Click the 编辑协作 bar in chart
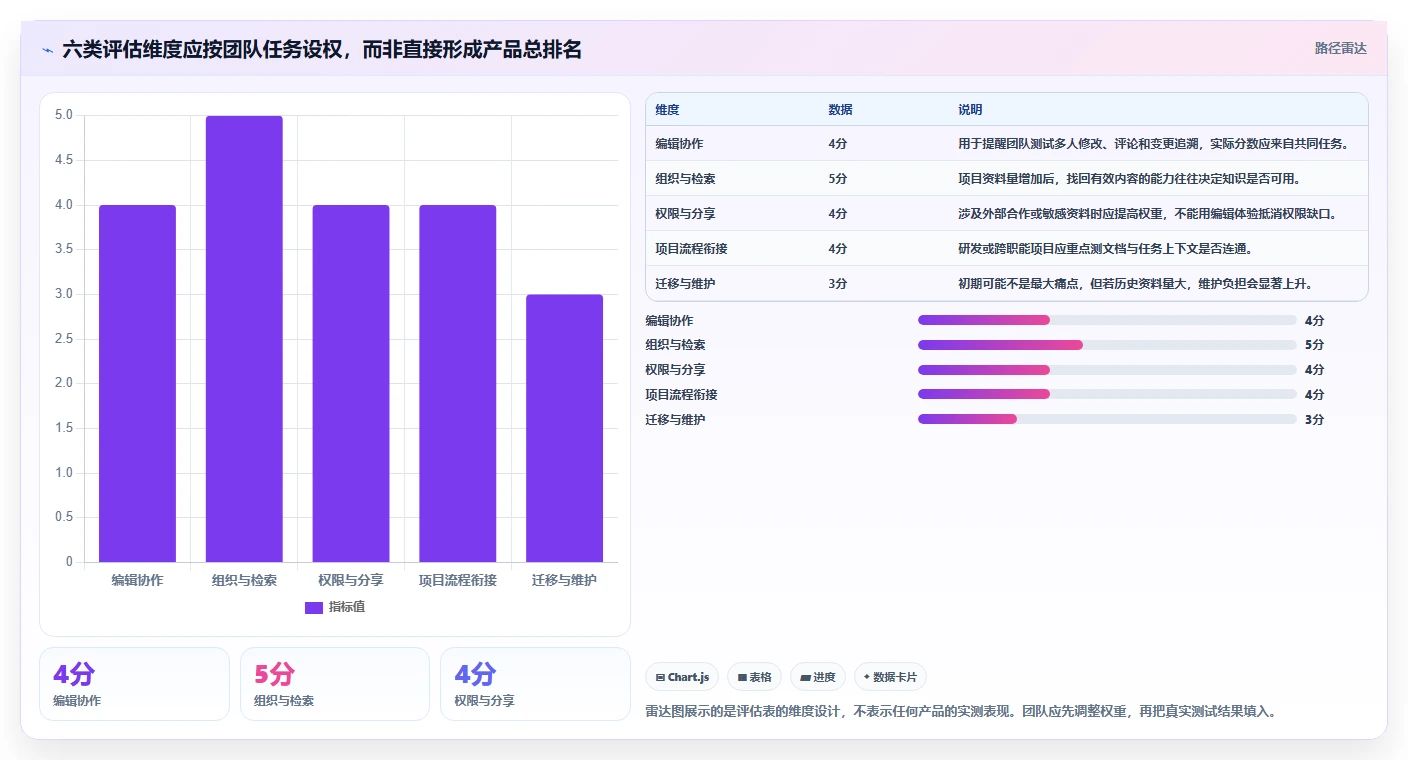Viewport: 1408px width, 760px height. 137,383
